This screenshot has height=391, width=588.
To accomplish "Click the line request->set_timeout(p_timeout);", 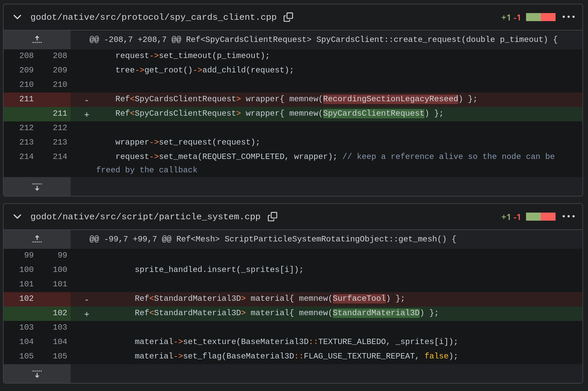I will (192, 55).
